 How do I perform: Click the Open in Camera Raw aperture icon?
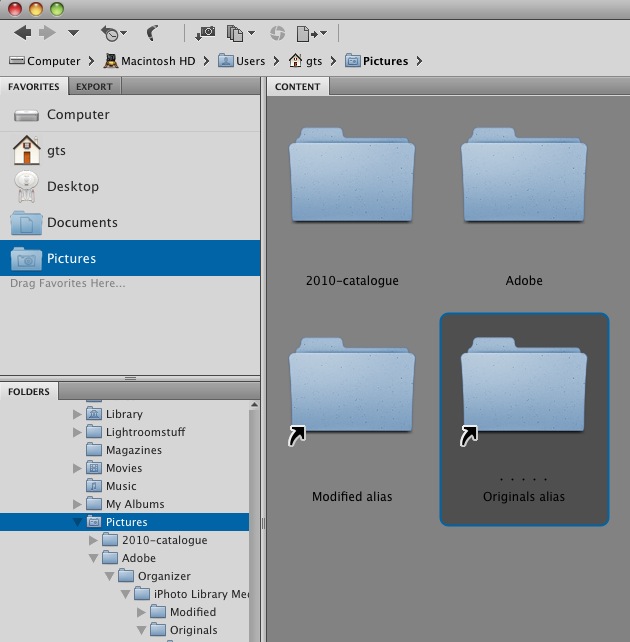(x=277, y=33)
